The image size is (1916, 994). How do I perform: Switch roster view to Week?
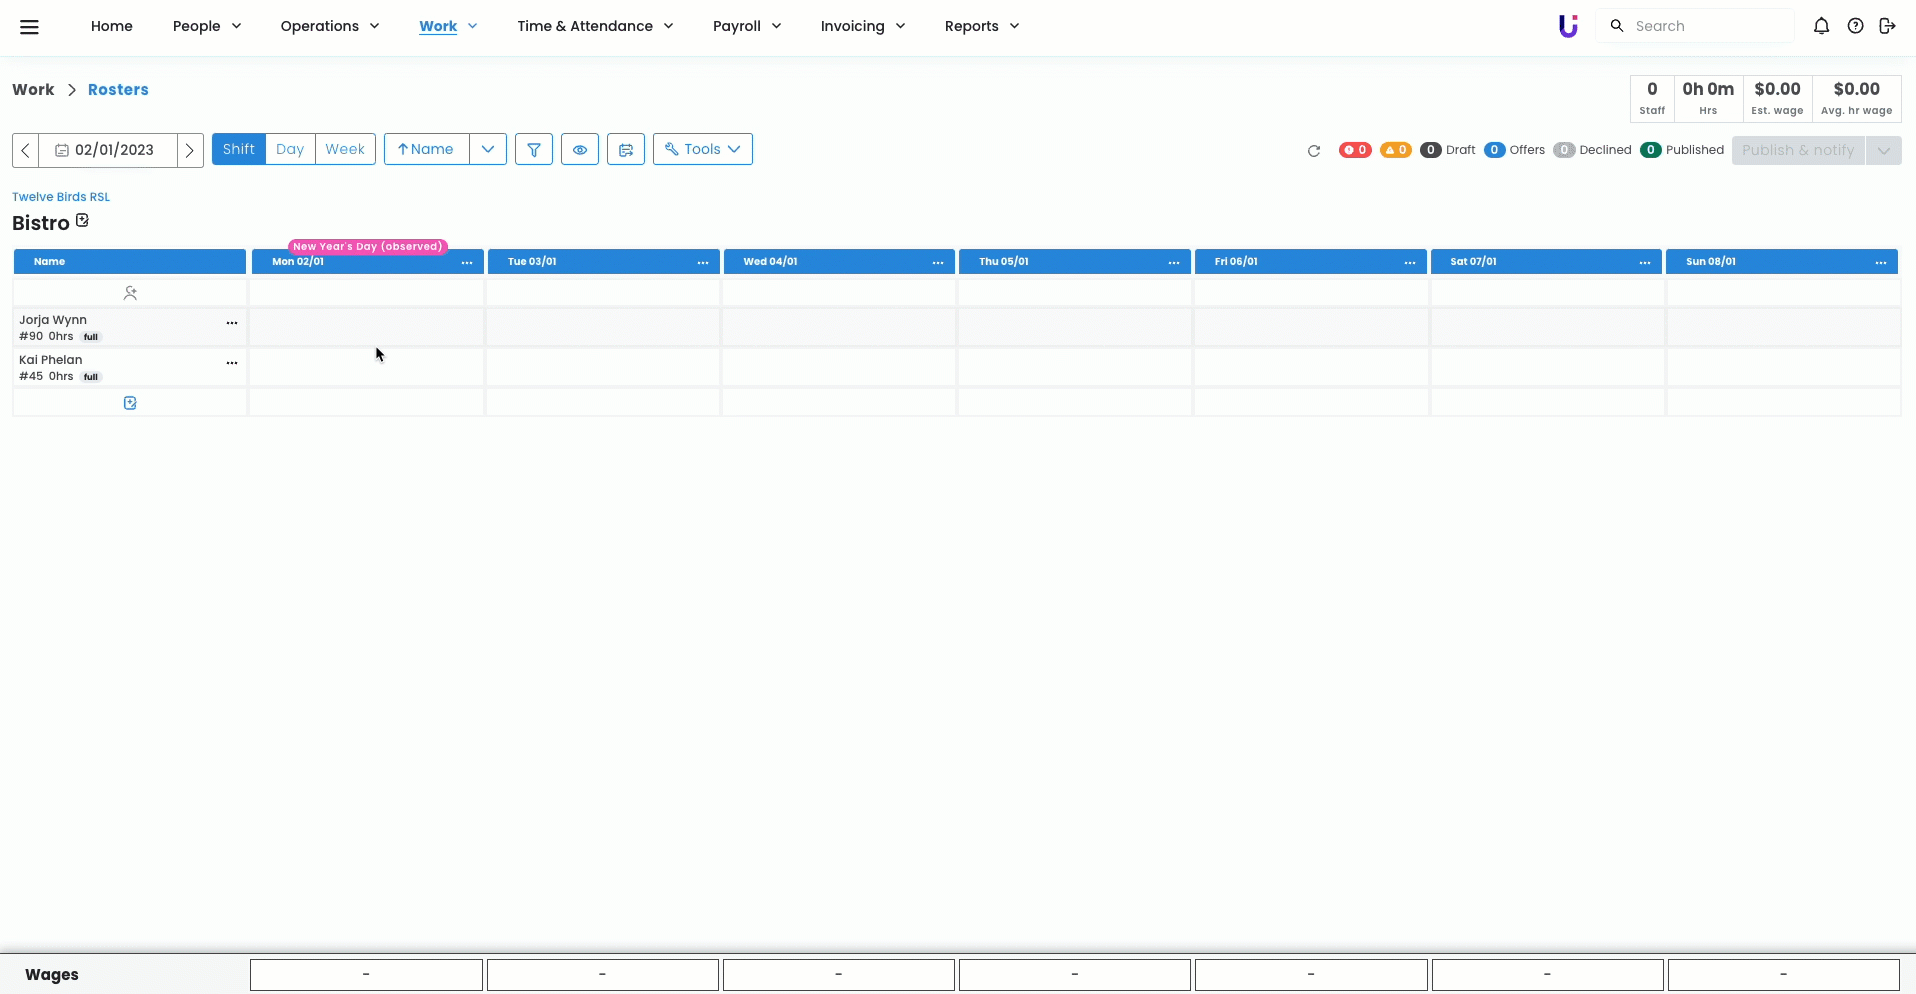point(345,149)
